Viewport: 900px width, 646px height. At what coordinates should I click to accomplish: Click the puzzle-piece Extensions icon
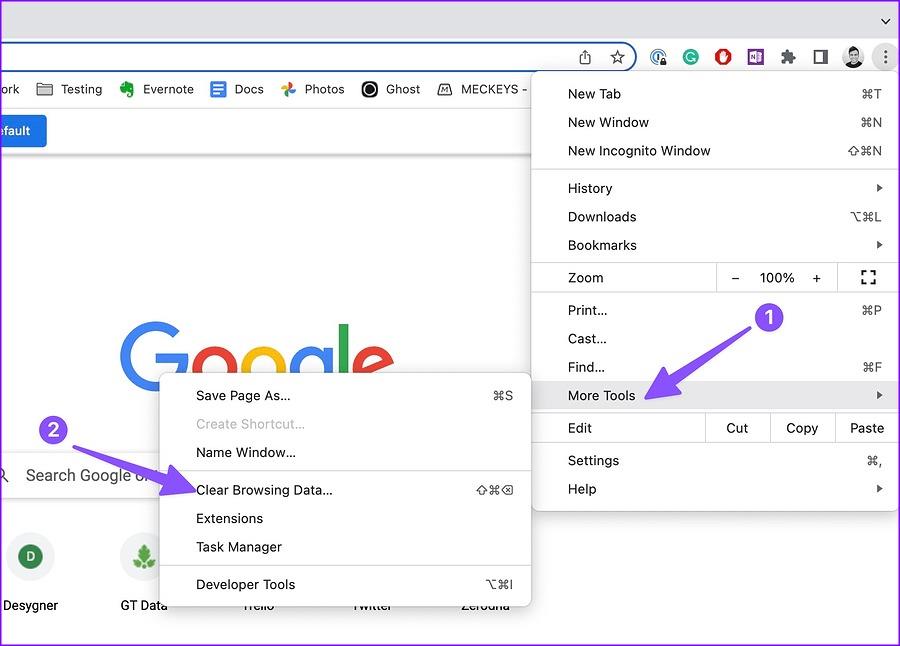coord(787,57)
